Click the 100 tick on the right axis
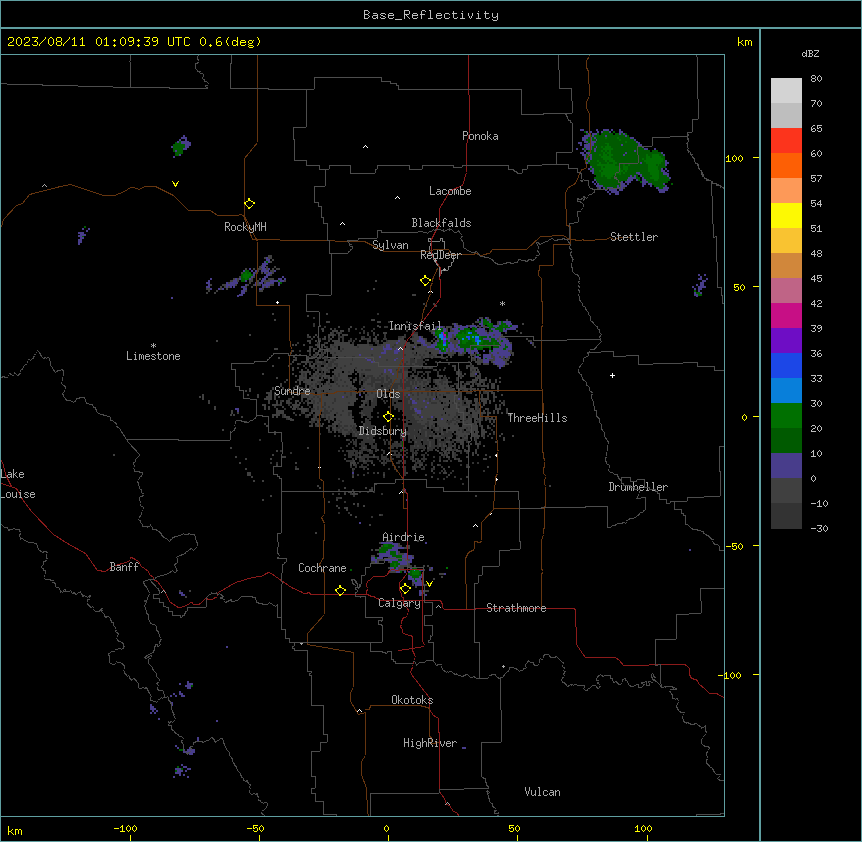The width and height of the screenshot is (862, 842). click(734, 158)
